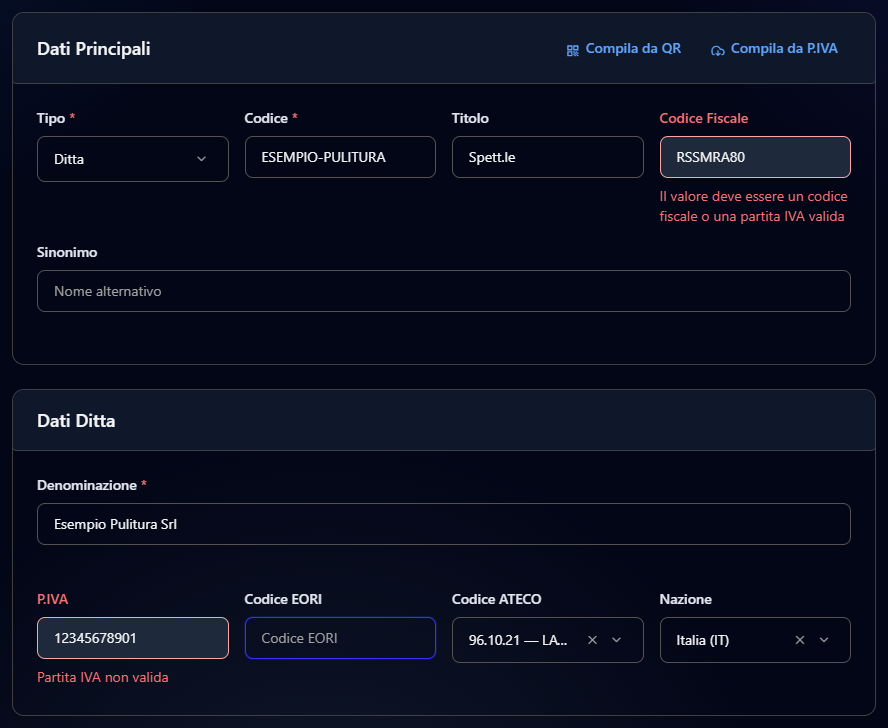Image resolution: width=888 pixels, height=728 pixels.
Task: Click the Dati Ditta heading
Action: [76, 421]
